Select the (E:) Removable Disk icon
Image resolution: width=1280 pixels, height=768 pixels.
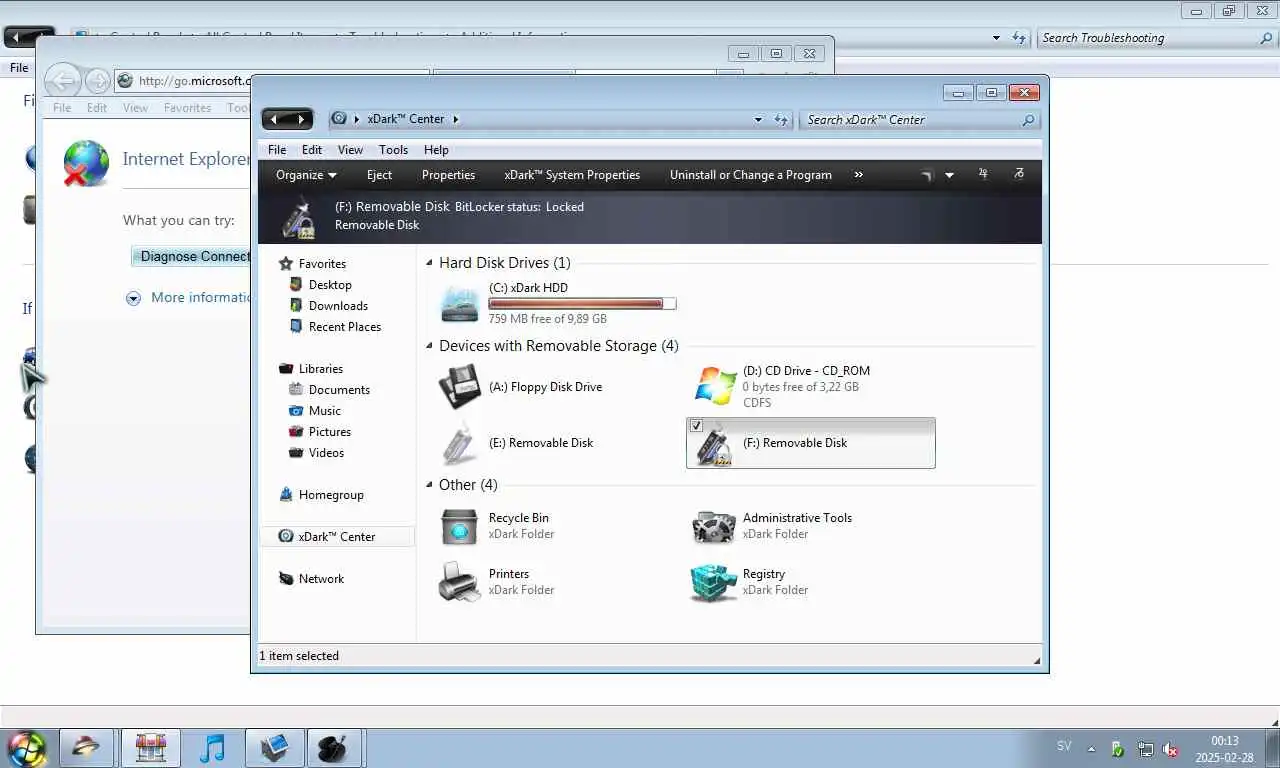(x=460, y=443)
